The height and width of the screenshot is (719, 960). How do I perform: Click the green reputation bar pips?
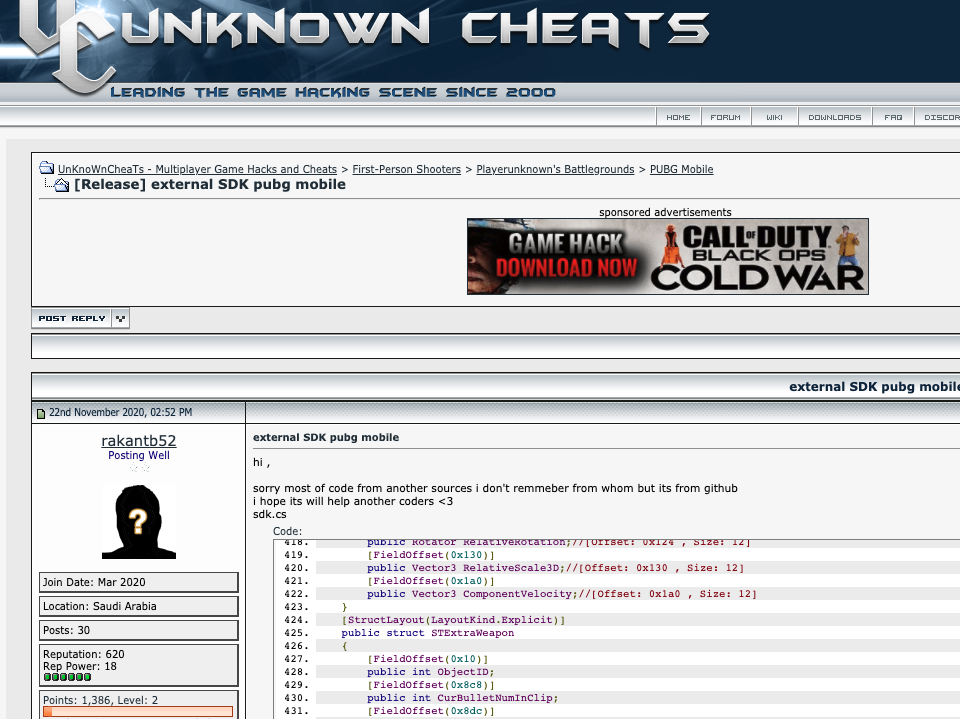pyautogui.click(x=67, y=677)
